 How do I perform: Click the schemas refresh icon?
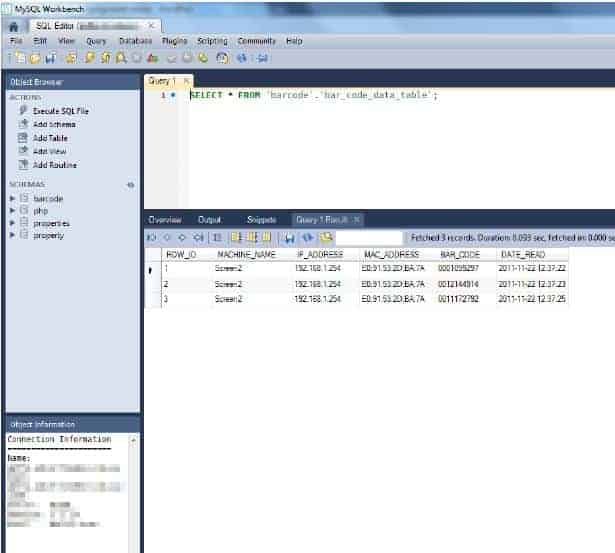130,185
